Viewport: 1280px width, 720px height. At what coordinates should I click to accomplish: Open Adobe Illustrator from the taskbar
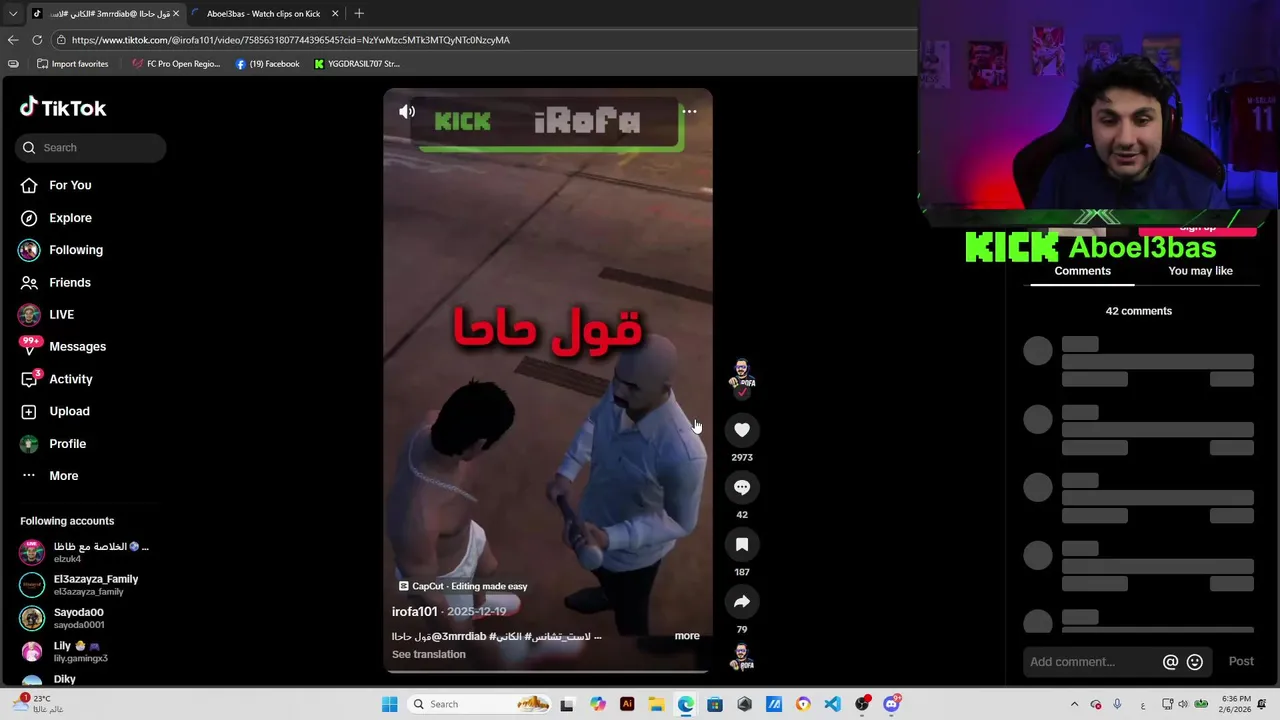point(627,704)
